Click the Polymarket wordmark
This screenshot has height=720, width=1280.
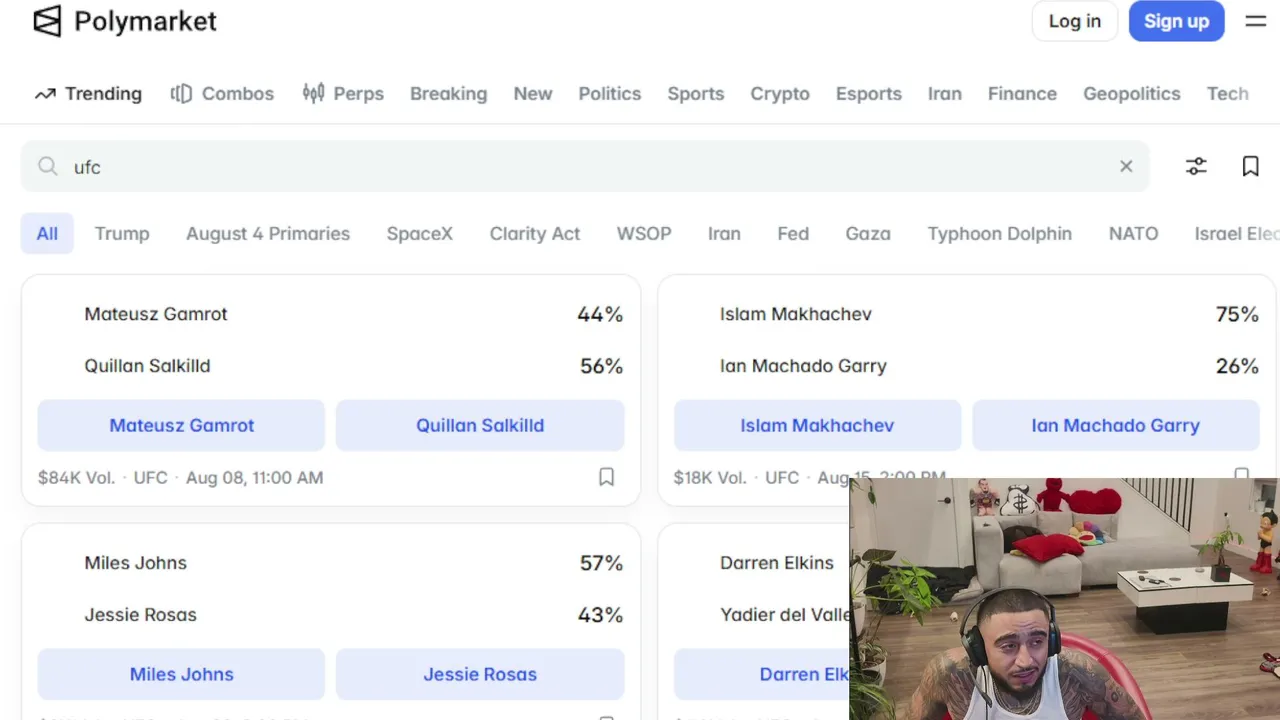pyautogui.click(x=146, y=21)
